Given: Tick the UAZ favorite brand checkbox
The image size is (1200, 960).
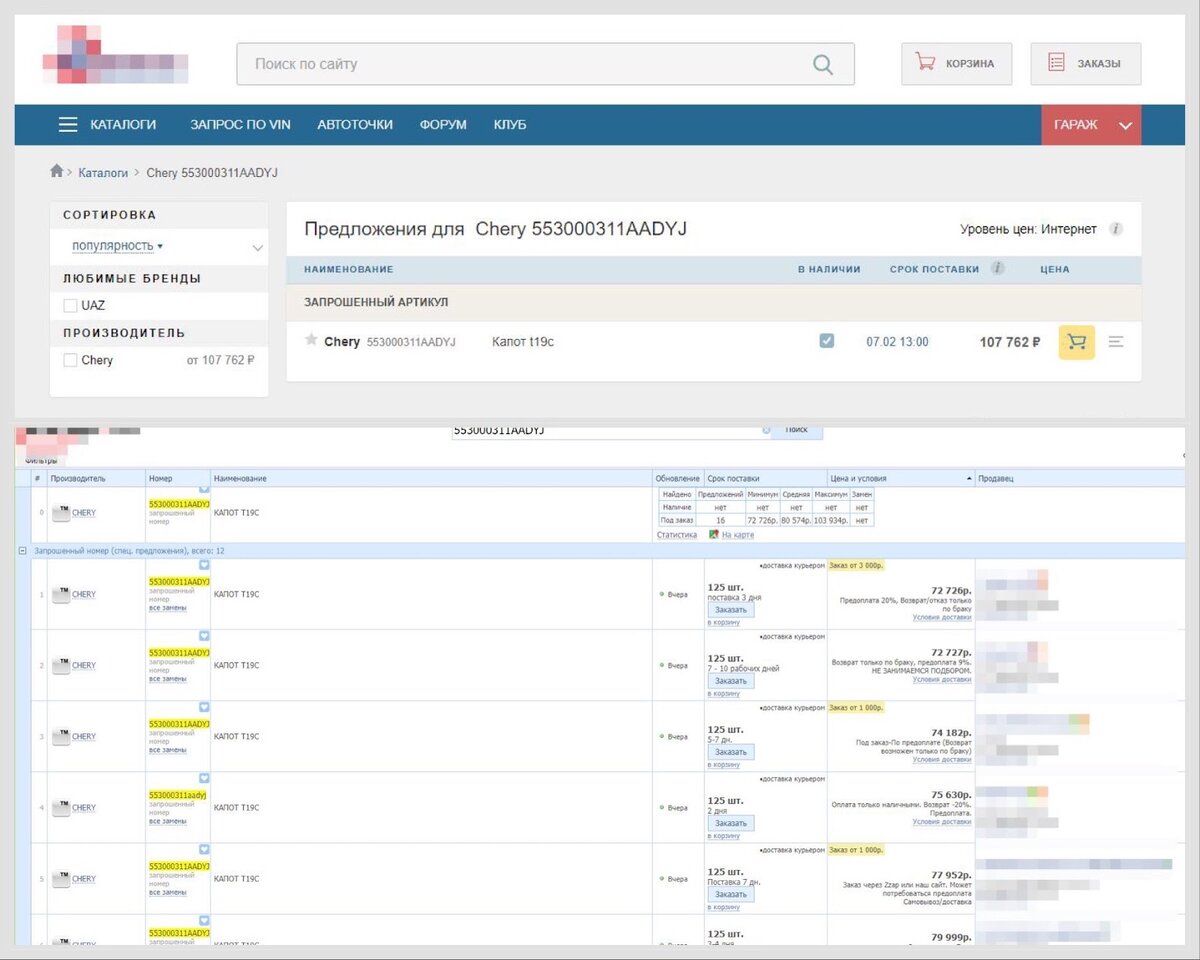Looking at the screenshot, I should coord(70,305).
